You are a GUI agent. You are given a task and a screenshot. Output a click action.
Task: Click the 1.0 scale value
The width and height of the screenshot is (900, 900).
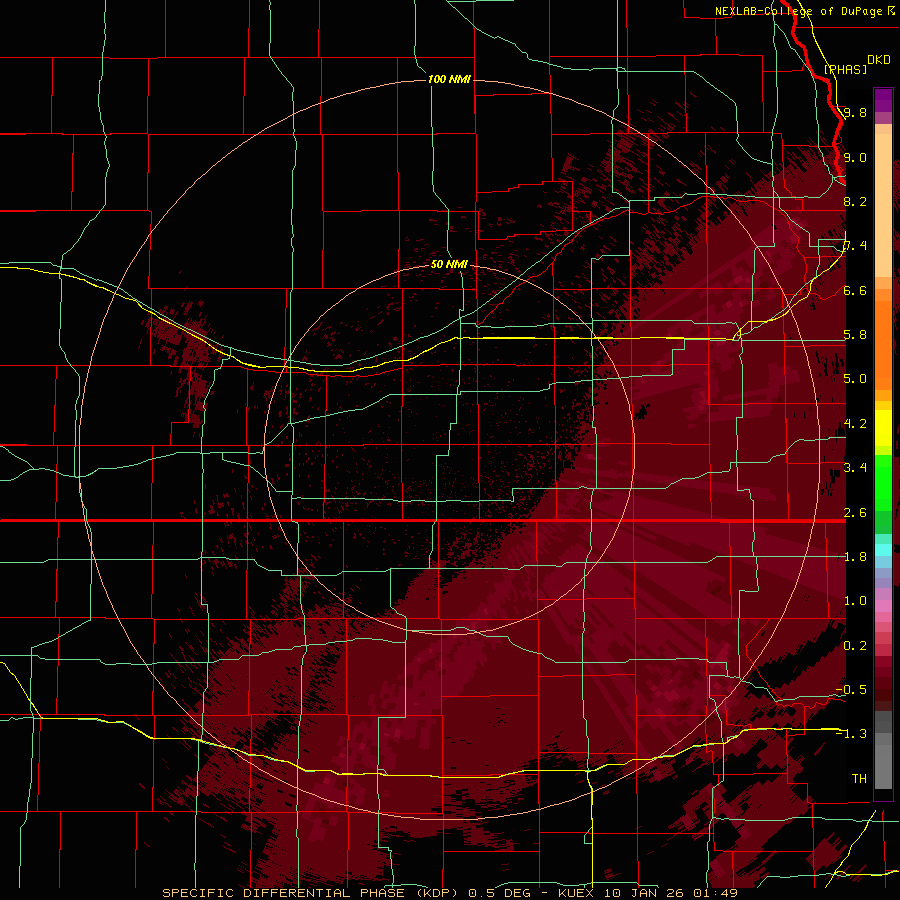pyautogui.click(x=855, y=601)
